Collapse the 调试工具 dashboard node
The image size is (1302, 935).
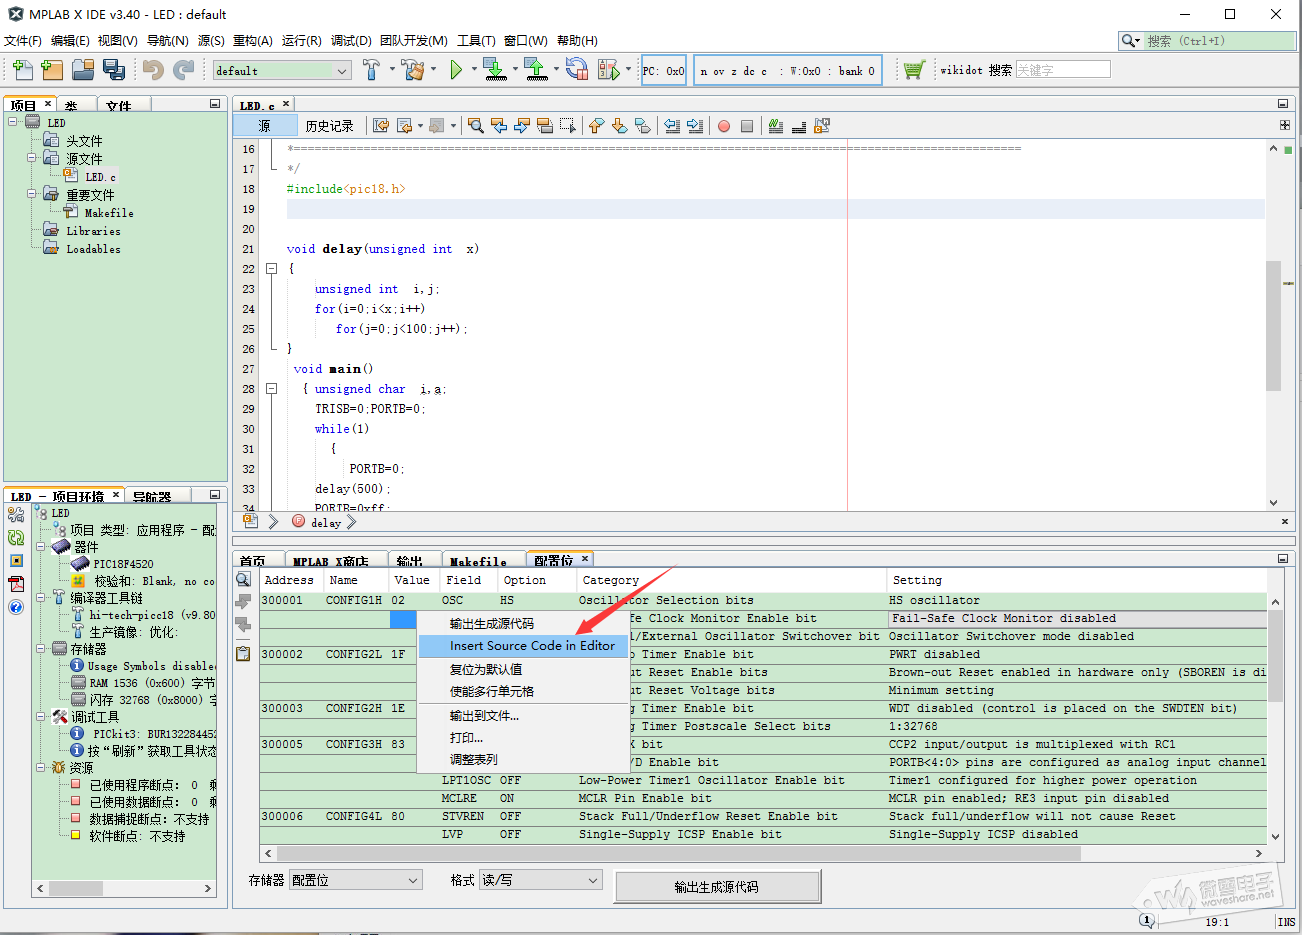pyautogui.click(x=41, y=716)
